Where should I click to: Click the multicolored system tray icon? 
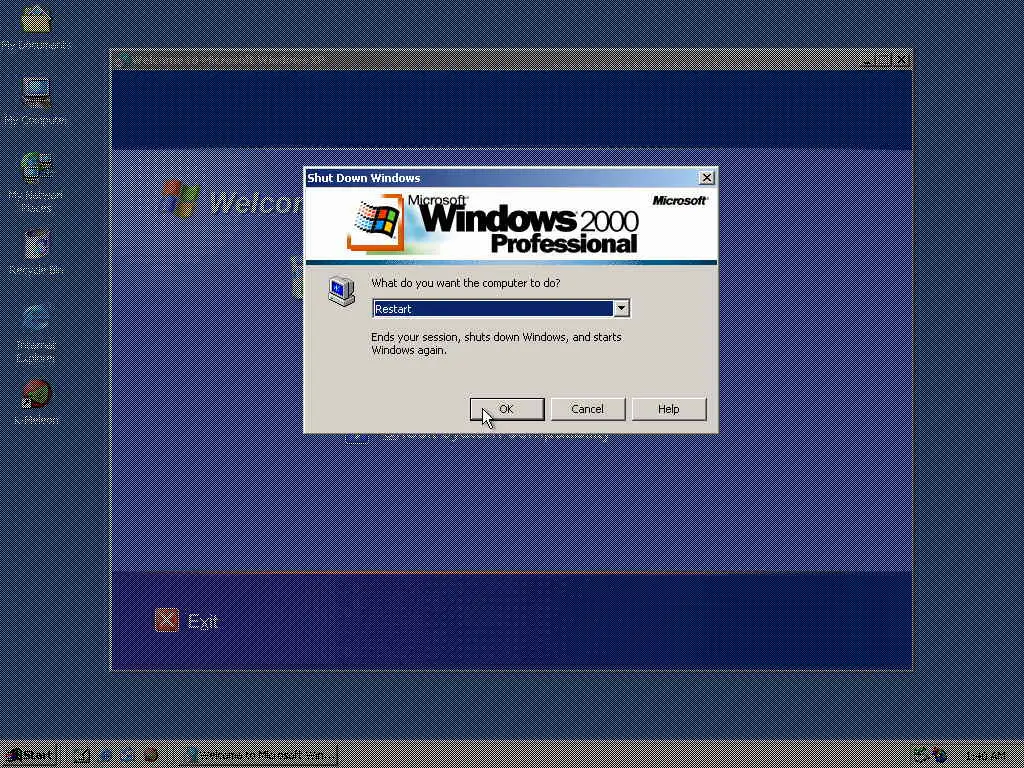[x=939, y=755]
